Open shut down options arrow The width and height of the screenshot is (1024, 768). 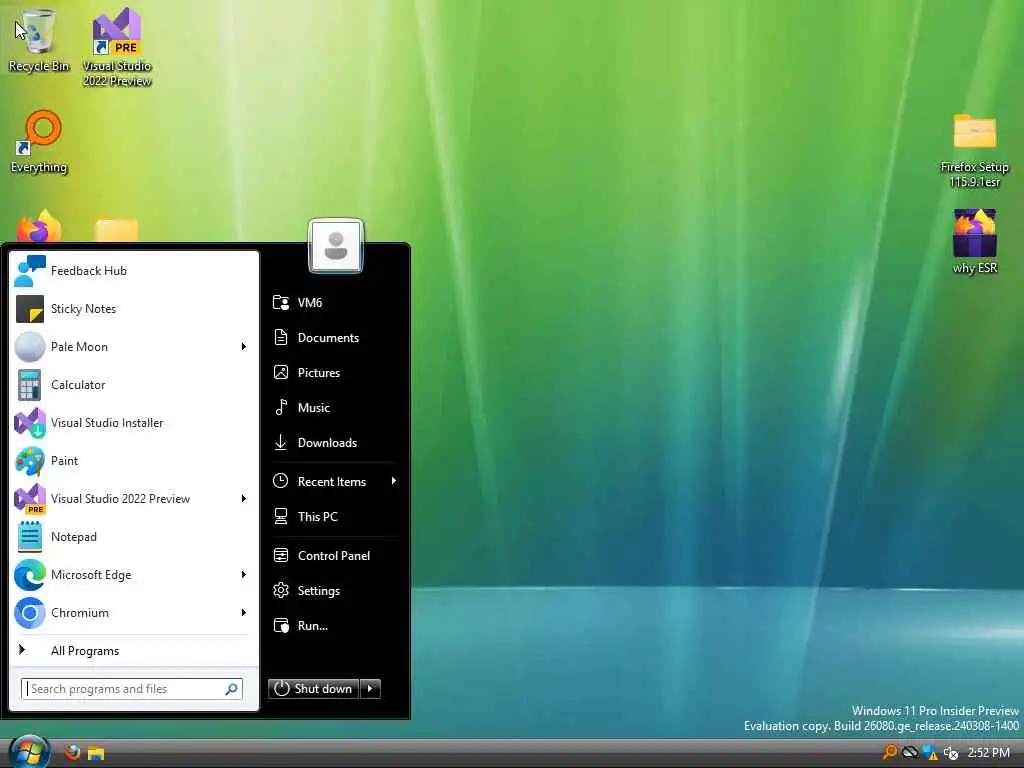[x=370, y=688]
